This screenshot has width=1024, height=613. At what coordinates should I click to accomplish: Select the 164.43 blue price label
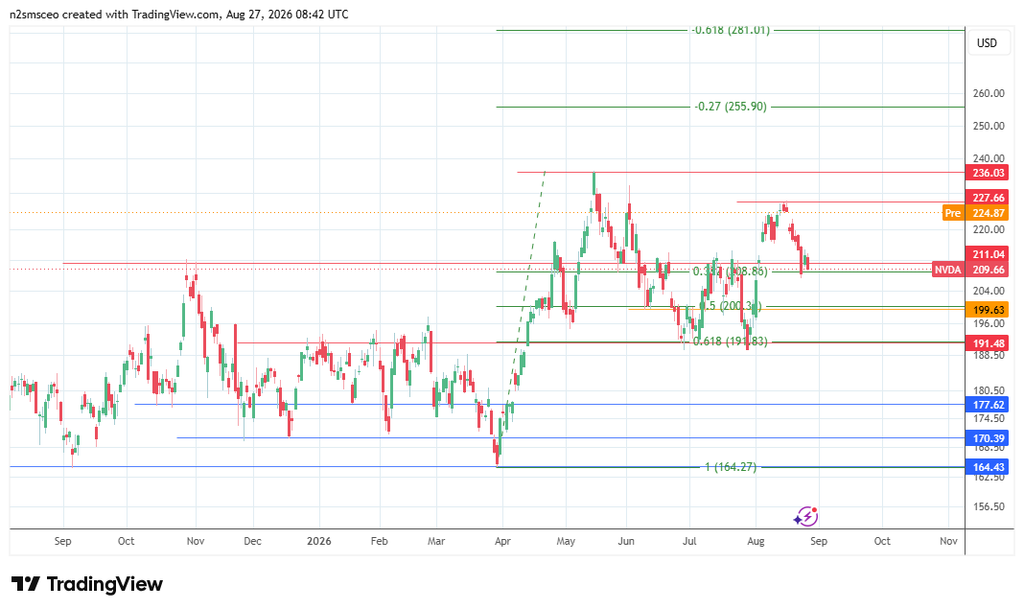tap(987, 467)
